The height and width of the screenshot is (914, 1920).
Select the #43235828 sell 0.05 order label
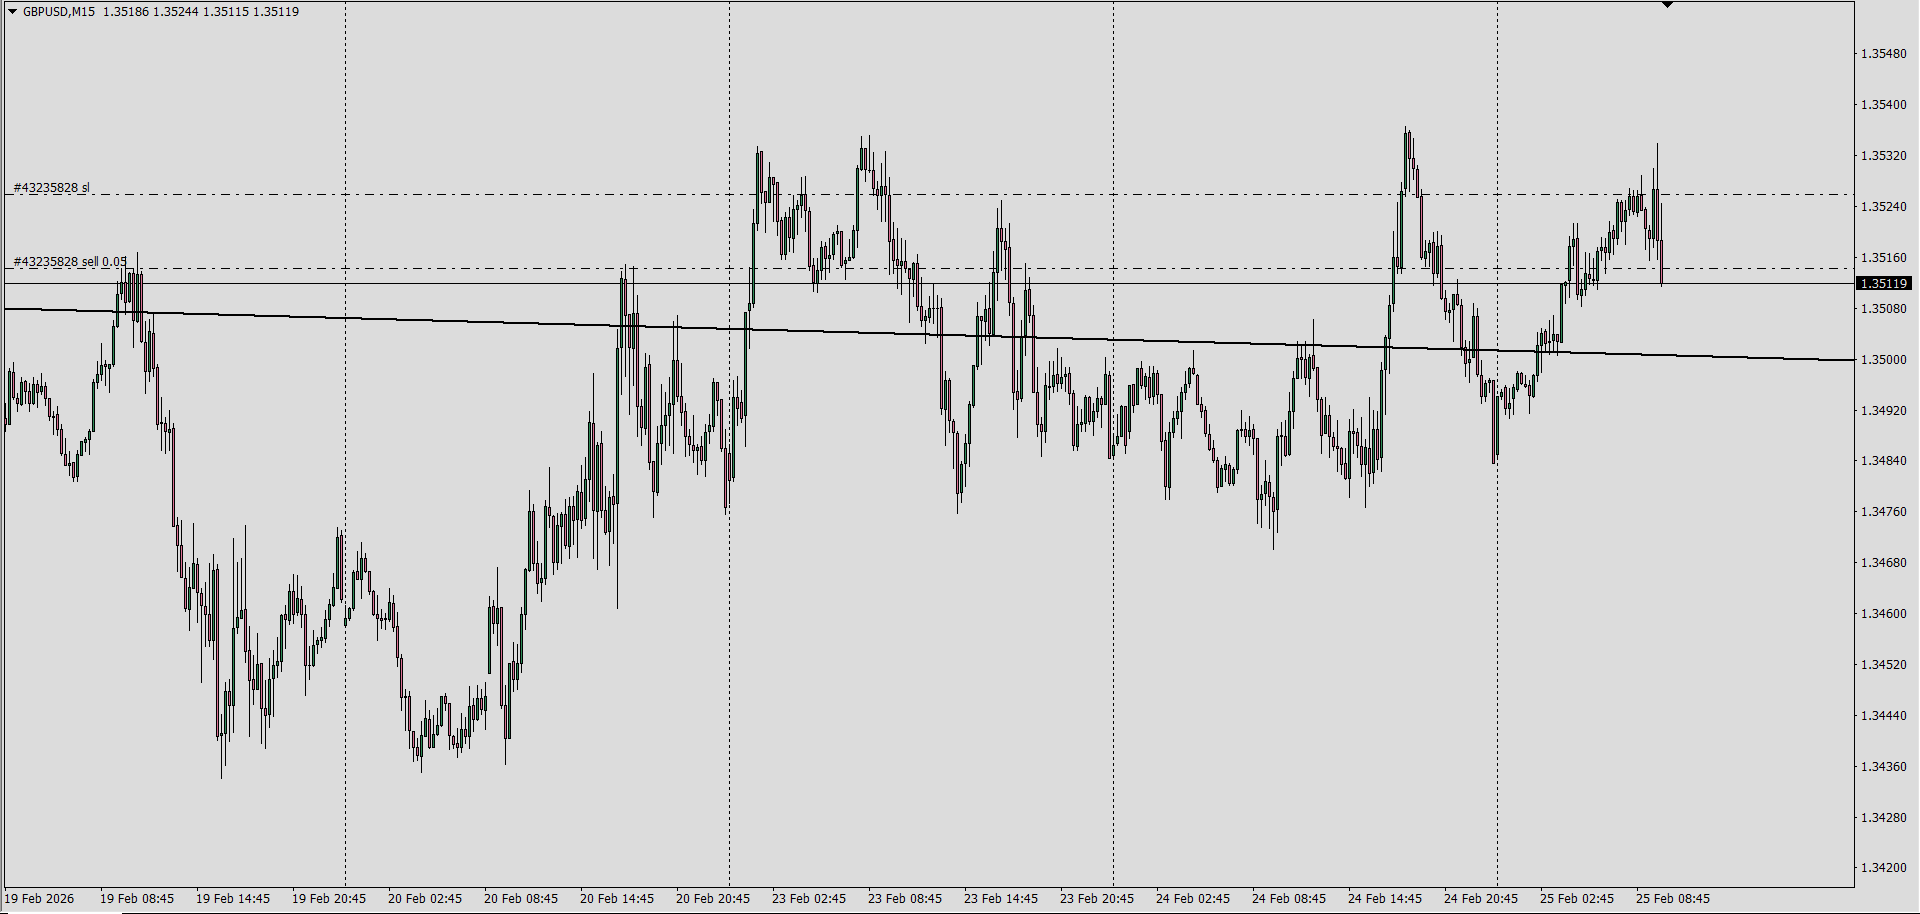pos(70,262)
